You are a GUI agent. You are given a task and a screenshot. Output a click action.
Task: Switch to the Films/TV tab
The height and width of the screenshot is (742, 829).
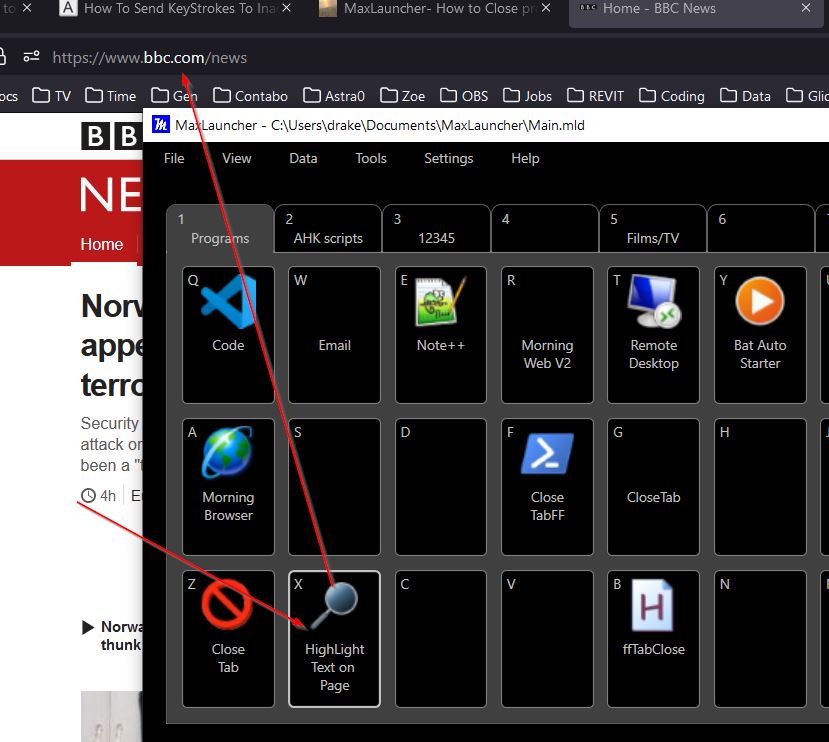(x=652, y=229)
